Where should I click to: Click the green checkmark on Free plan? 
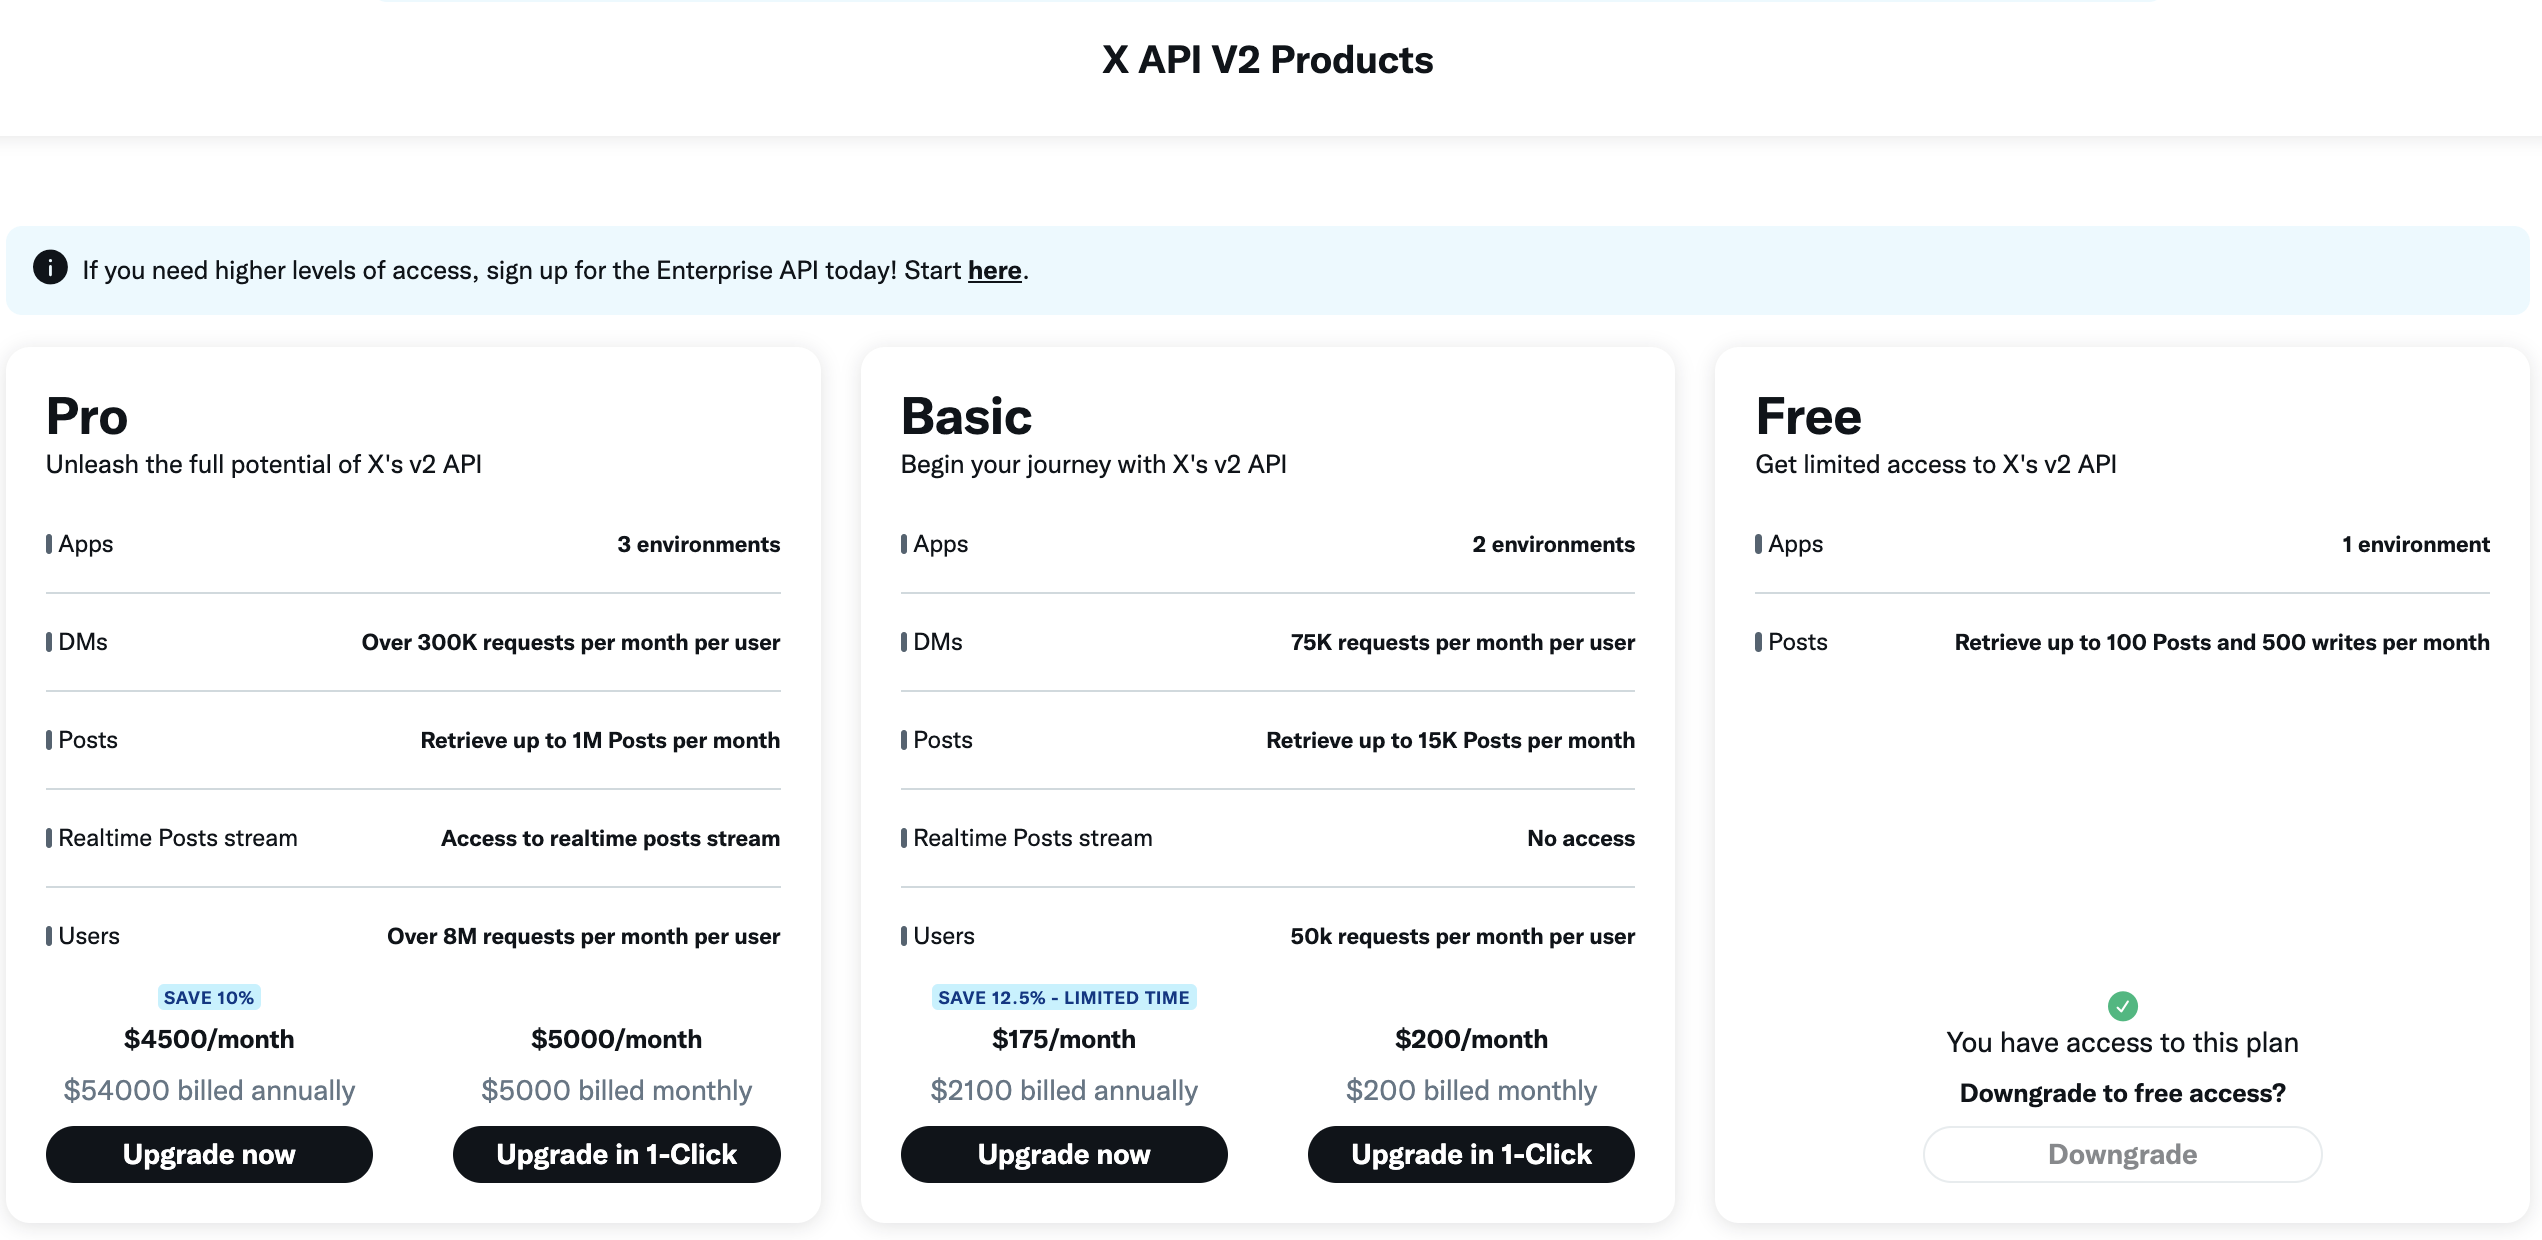[x=2122, y=1006]
